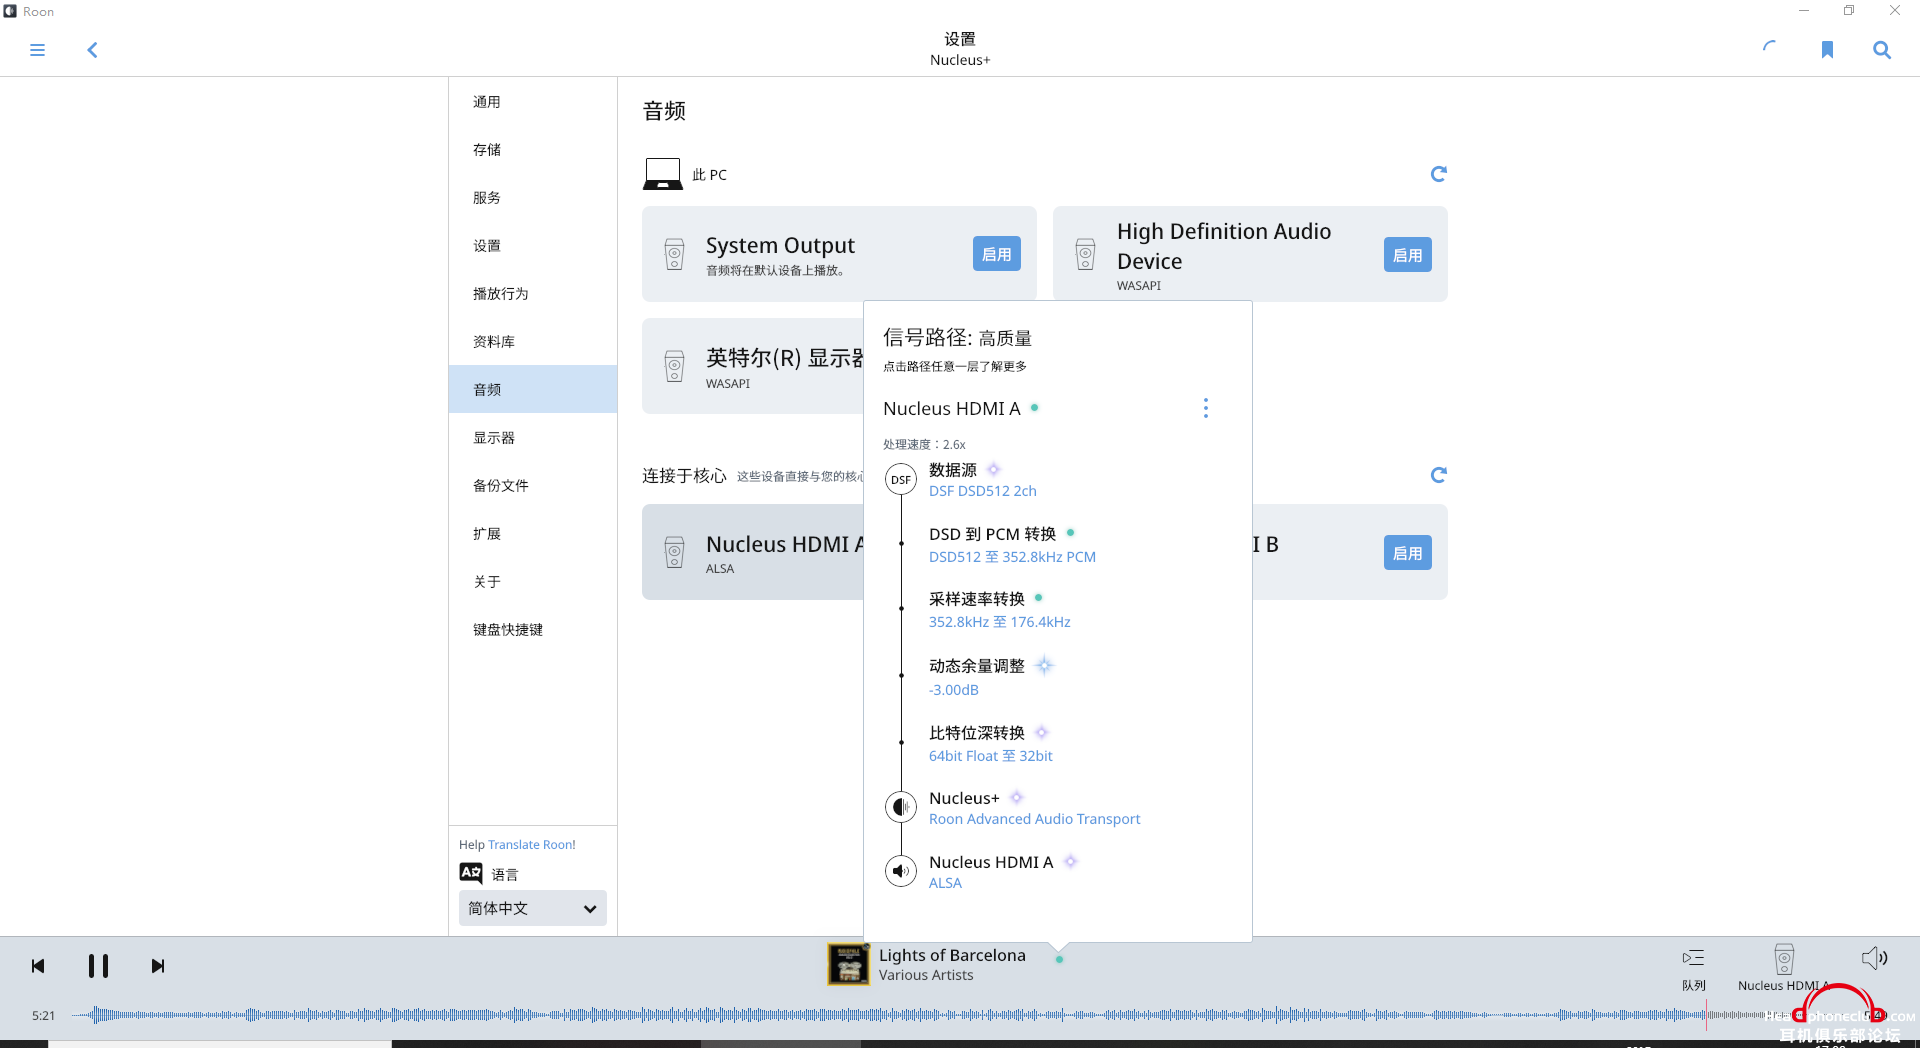Click green dot beside 采样速率转换
The width and height of the screenshot is (1920, 1048).
[x=1038, y=598]
